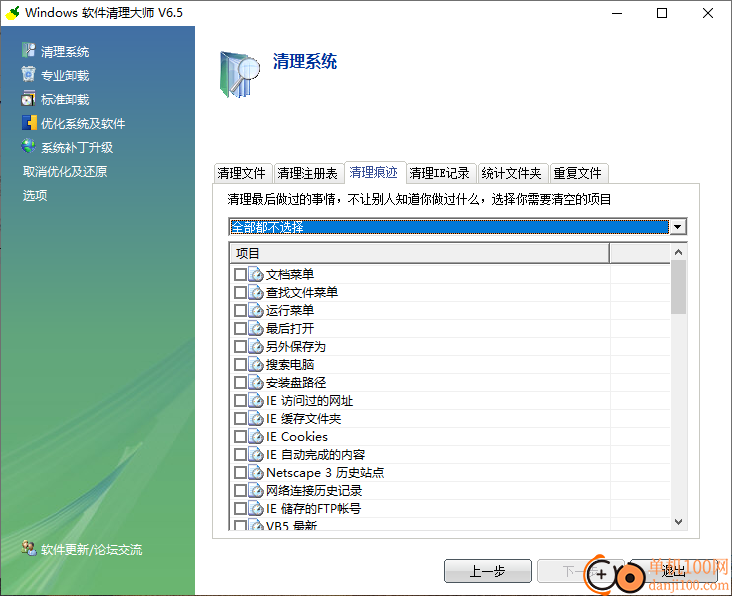Switch to the 重复文件 tab

(577, 173)
